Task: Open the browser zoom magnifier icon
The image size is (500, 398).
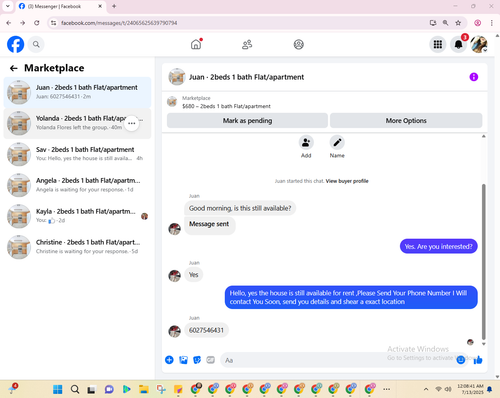Action: coord(445,23)
